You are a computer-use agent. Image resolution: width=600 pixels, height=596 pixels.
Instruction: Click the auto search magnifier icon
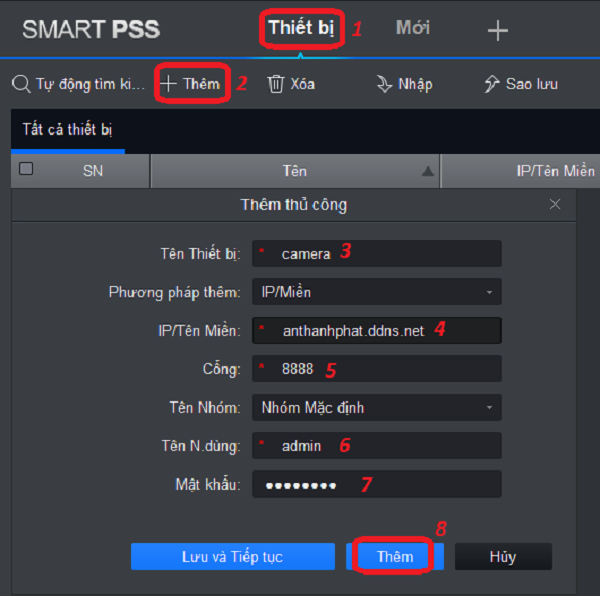(x=21, y=84)
